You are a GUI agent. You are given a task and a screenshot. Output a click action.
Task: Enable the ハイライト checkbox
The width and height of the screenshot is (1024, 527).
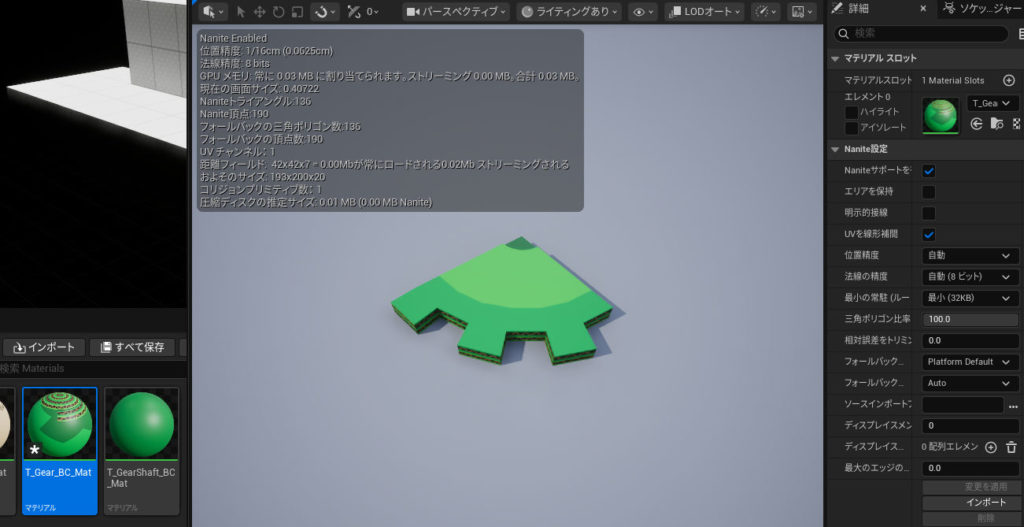coord(851,112)
